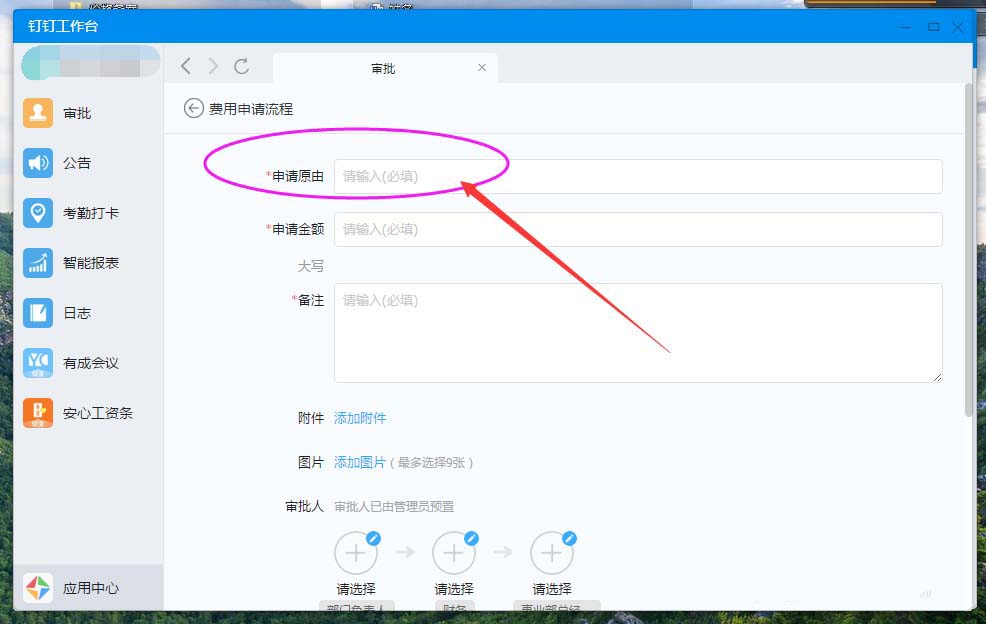Reload the page with the refresh icon

[x=241, y=66]
